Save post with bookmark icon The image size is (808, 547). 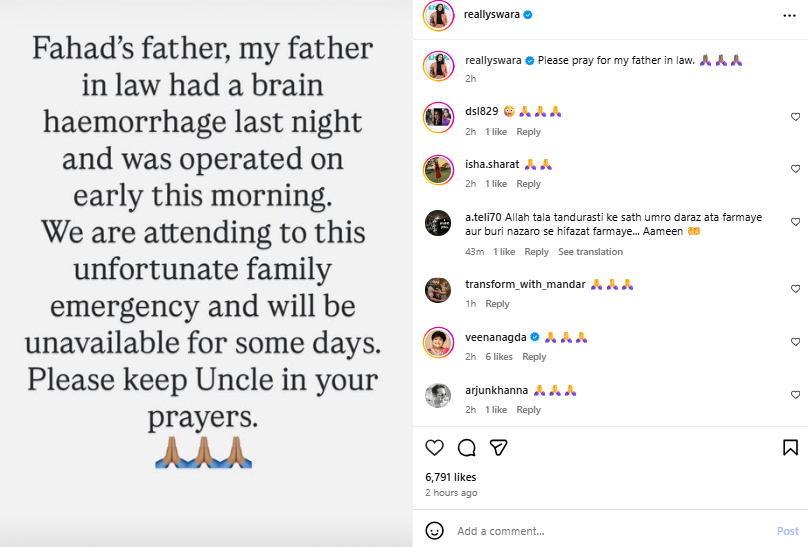point(790,447)
